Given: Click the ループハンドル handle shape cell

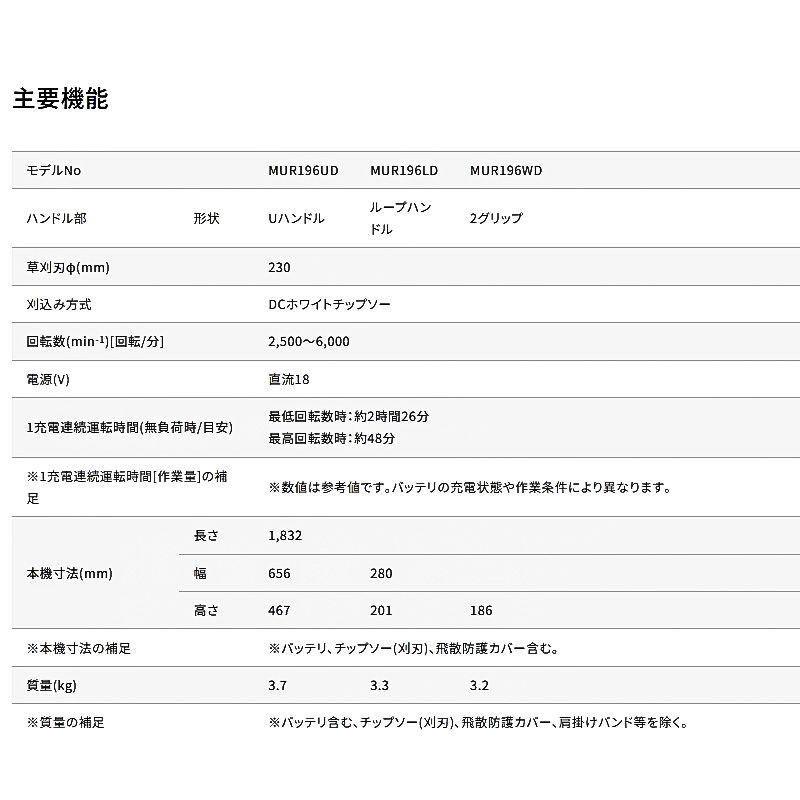Looking at the screenshot, I should 401,218.
